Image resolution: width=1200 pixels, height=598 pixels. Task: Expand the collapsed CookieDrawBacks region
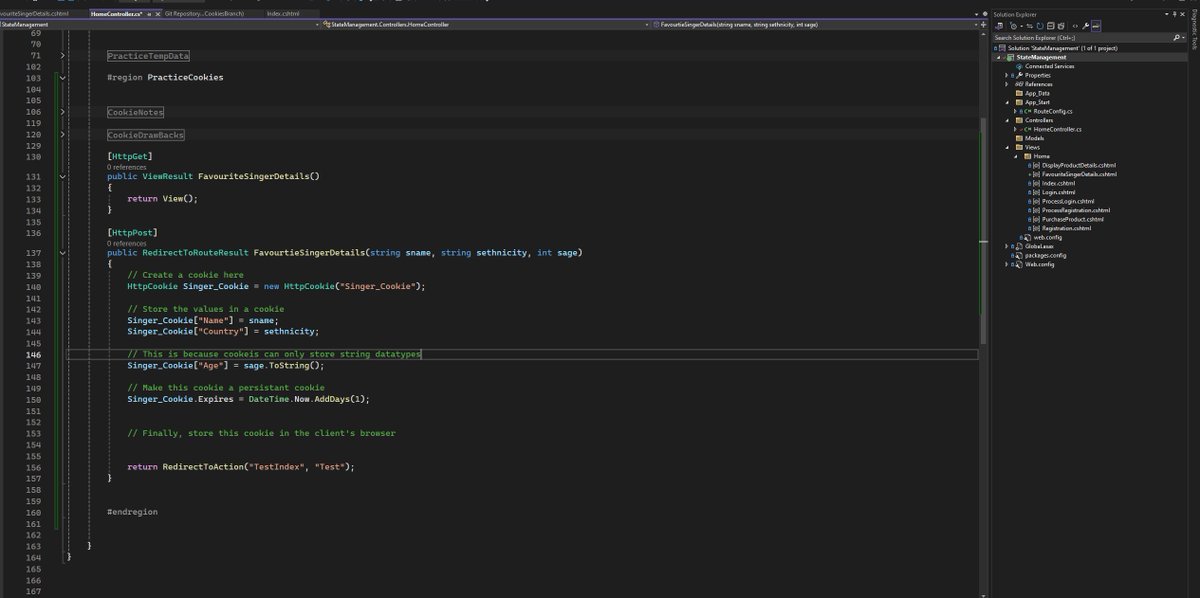pos(63,134)
